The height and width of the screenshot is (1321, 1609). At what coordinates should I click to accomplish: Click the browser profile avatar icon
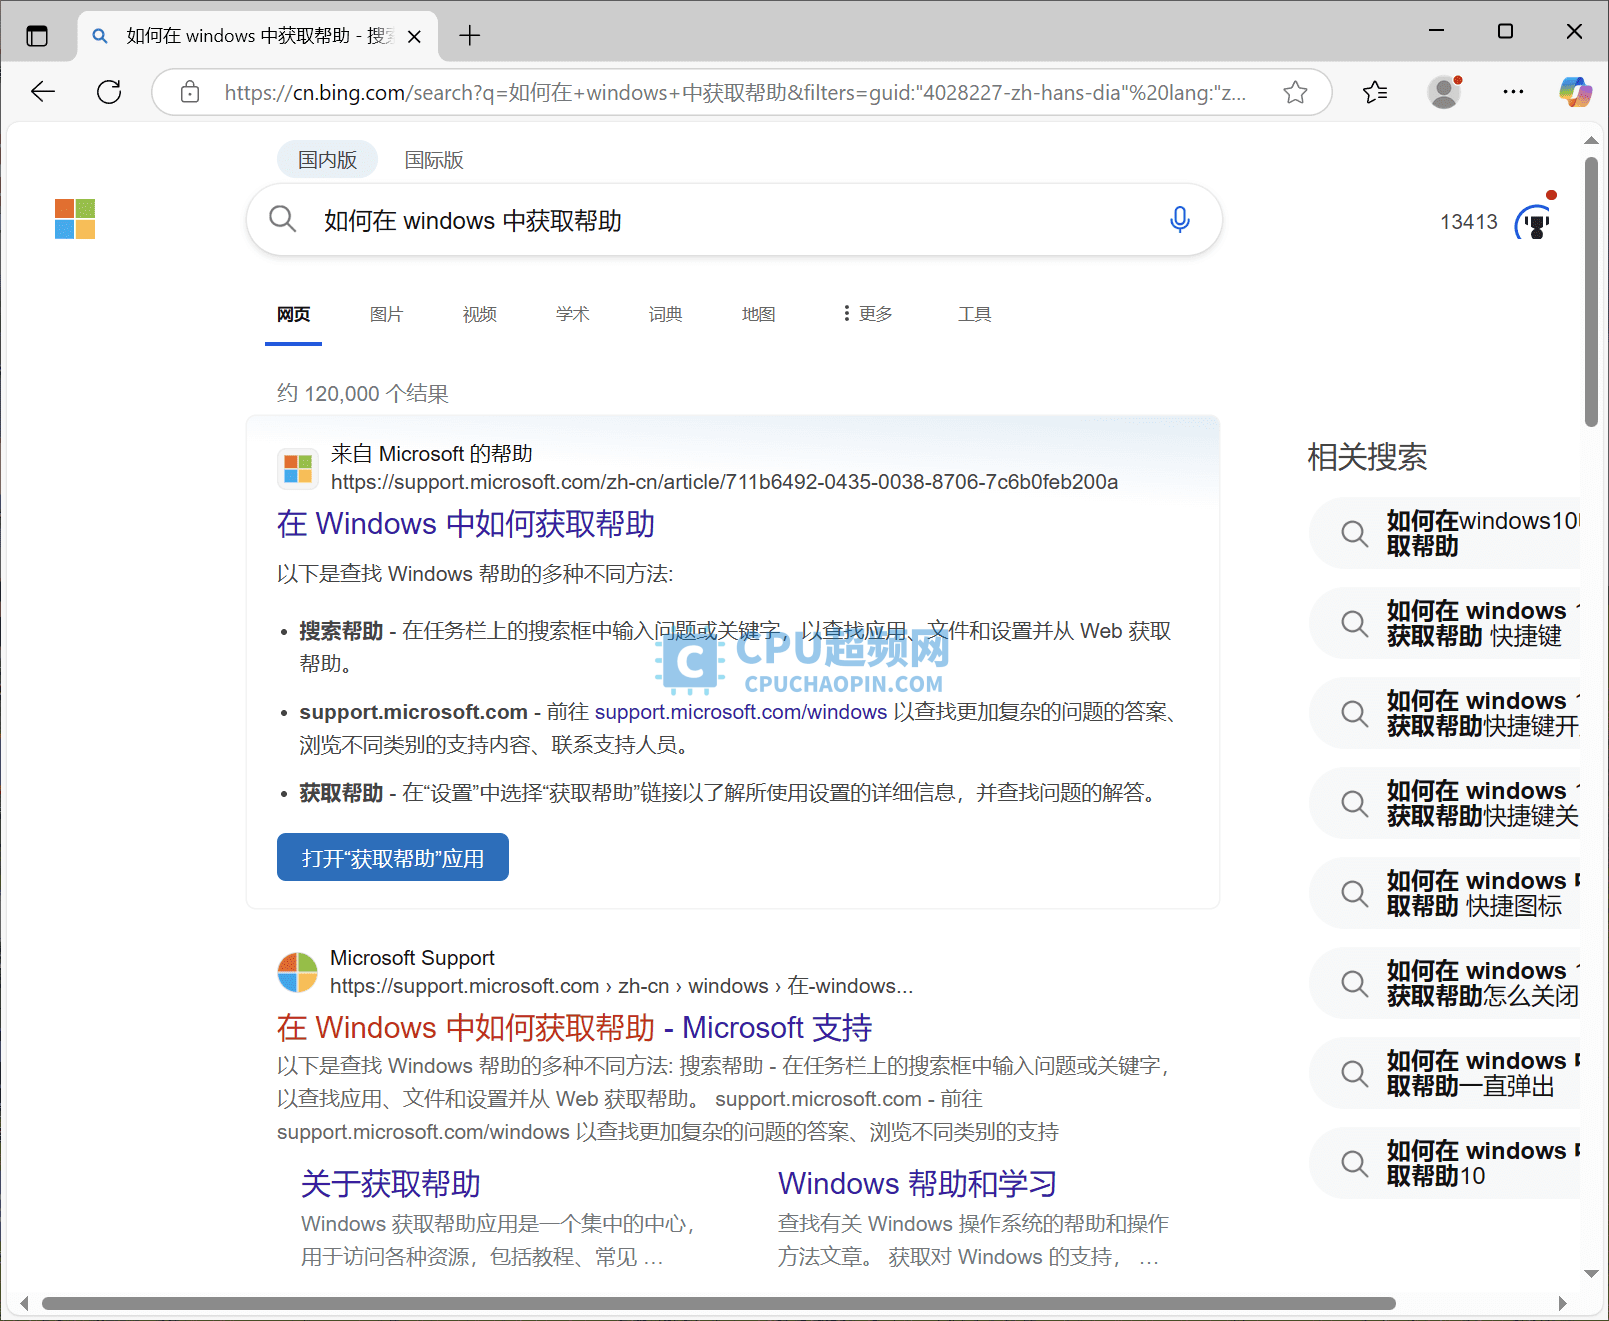1443,91
